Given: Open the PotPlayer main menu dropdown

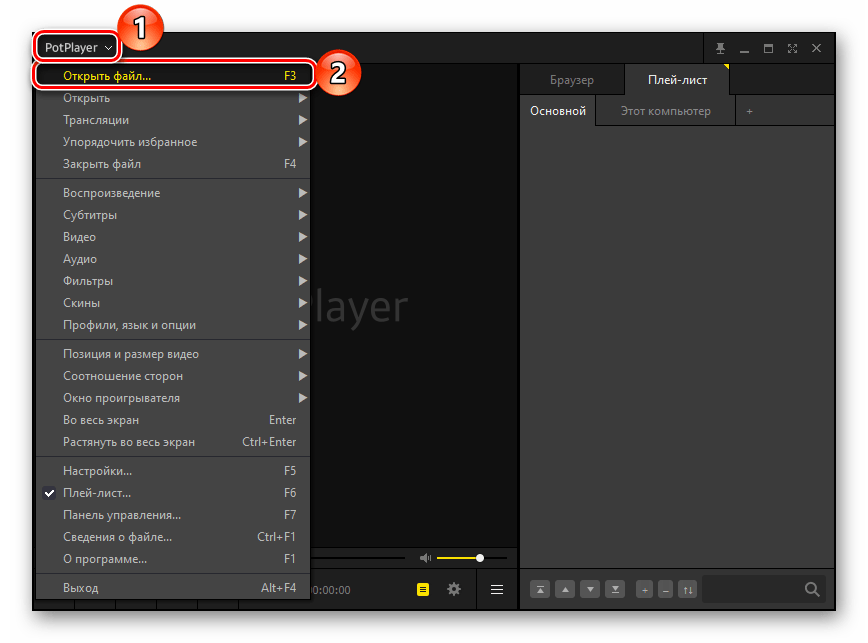Looking at the screenshot, I should 78,48.
